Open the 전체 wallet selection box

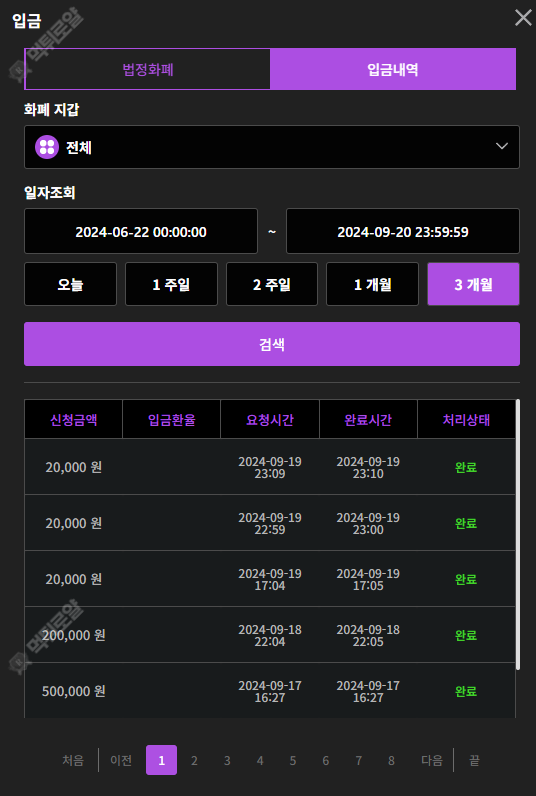[x=272, y=147]
